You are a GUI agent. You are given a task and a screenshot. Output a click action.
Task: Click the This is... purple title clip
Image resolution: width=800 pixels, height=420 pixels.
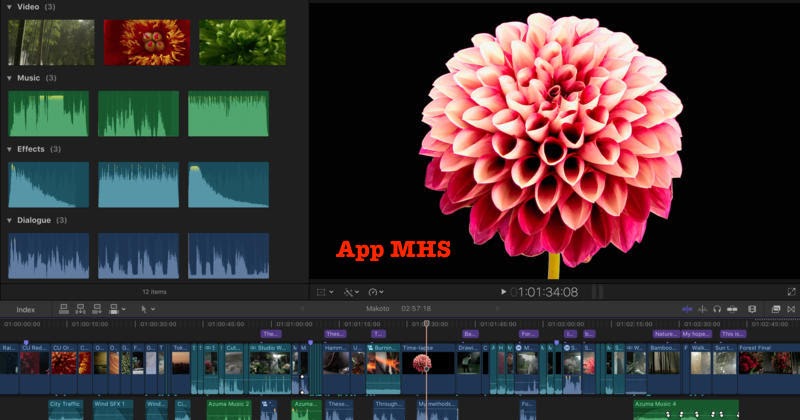(x=733, y=334)
